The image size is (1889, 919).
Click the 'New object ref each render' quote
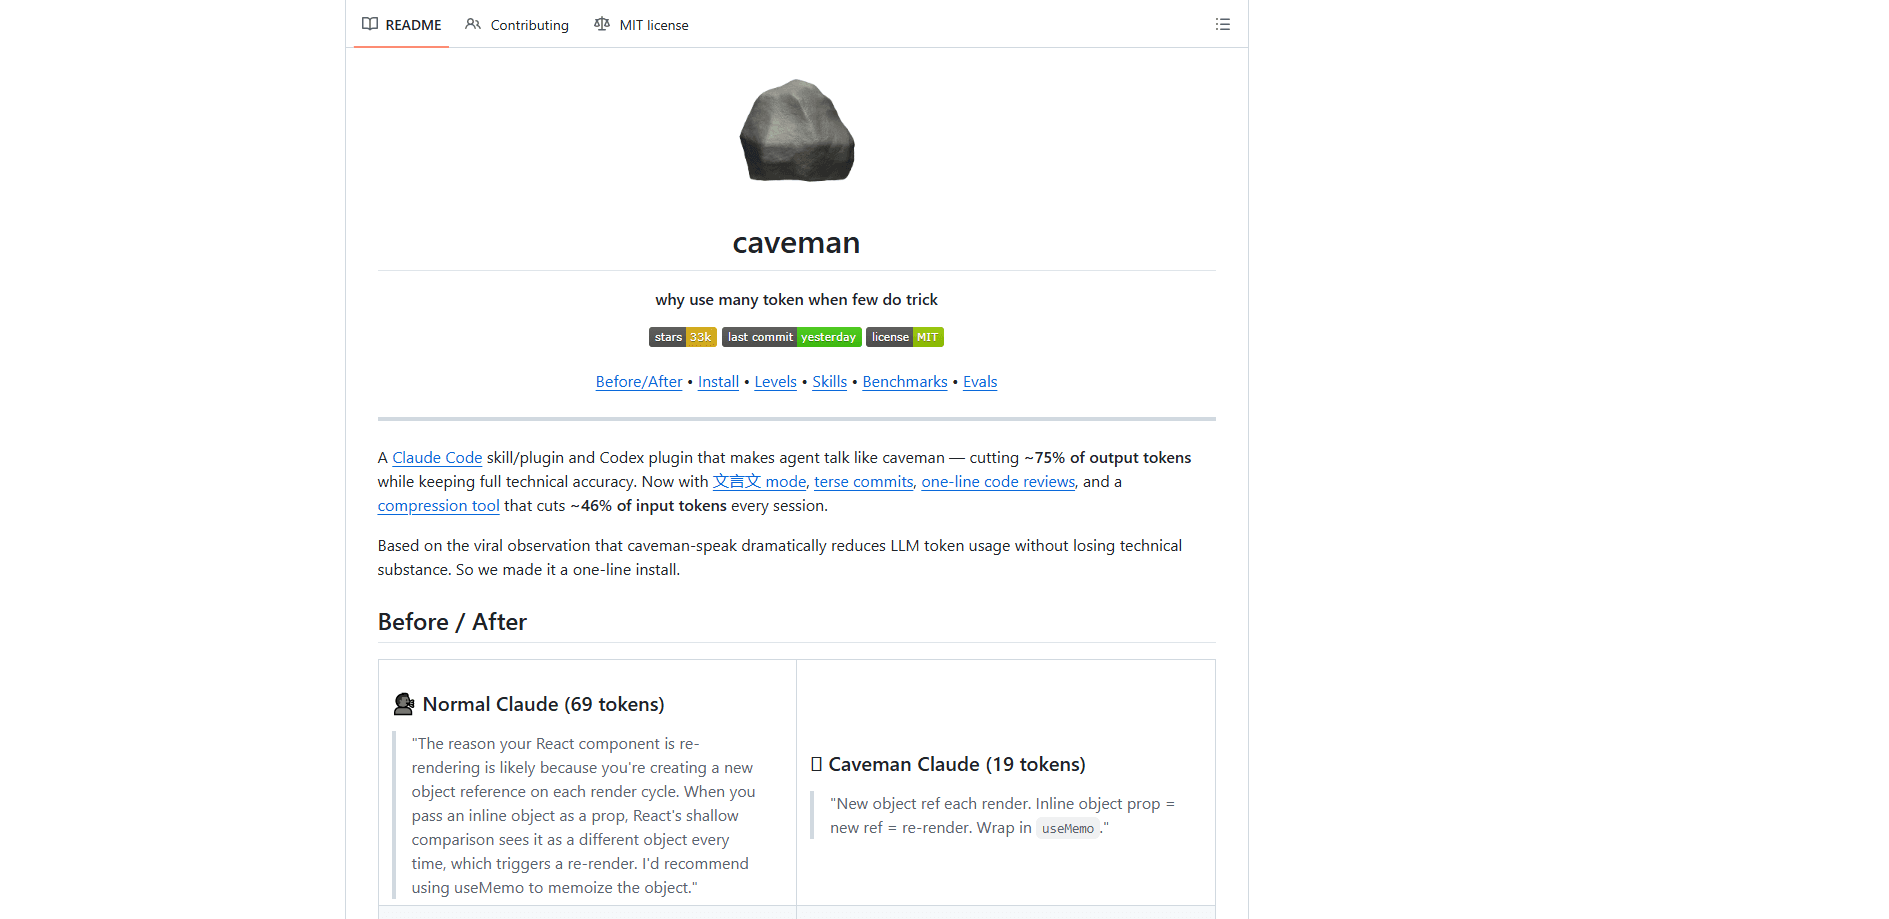(x=1003, y=816)
